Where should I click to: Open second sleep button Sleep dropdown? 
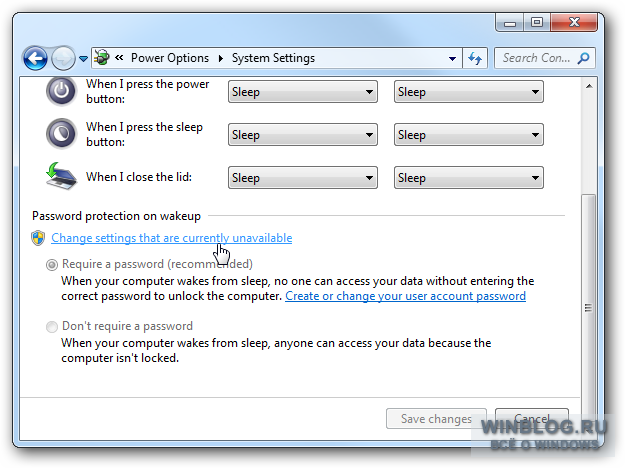pos(468,135)
